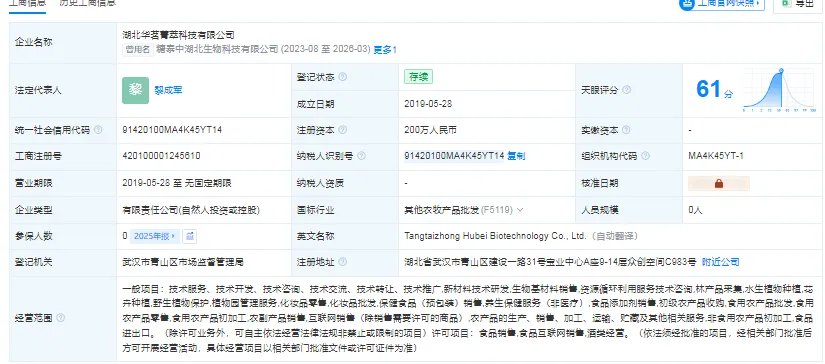Click the 企业类型 label cell
The width and height of the screenshot is (825, 364).
[63, 210]
